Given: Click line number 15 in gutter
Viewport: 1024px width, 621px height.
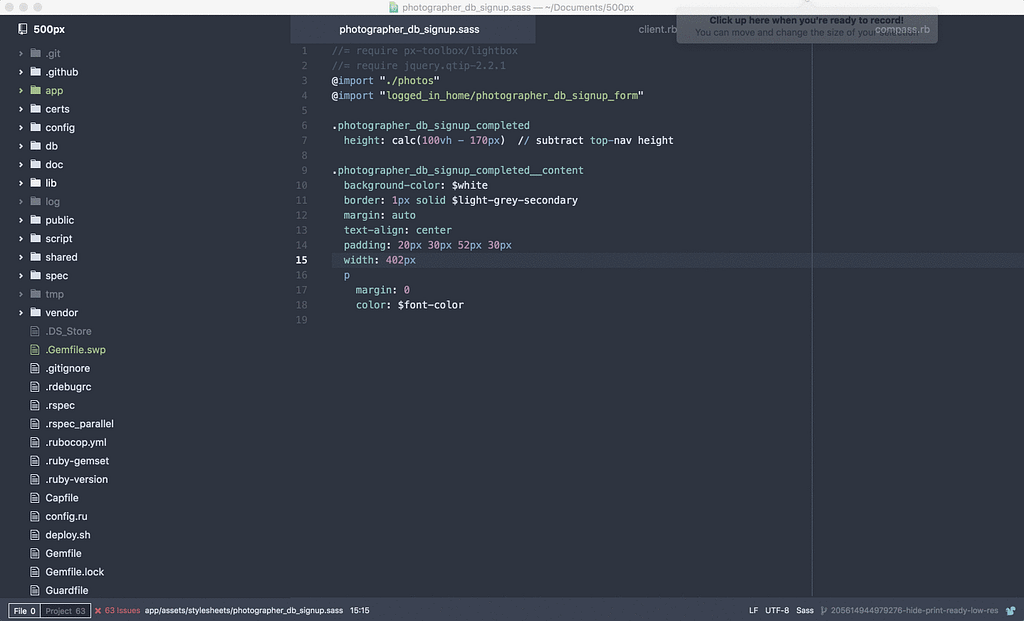Looking at the screenshot, I should [x=301, y=260].
